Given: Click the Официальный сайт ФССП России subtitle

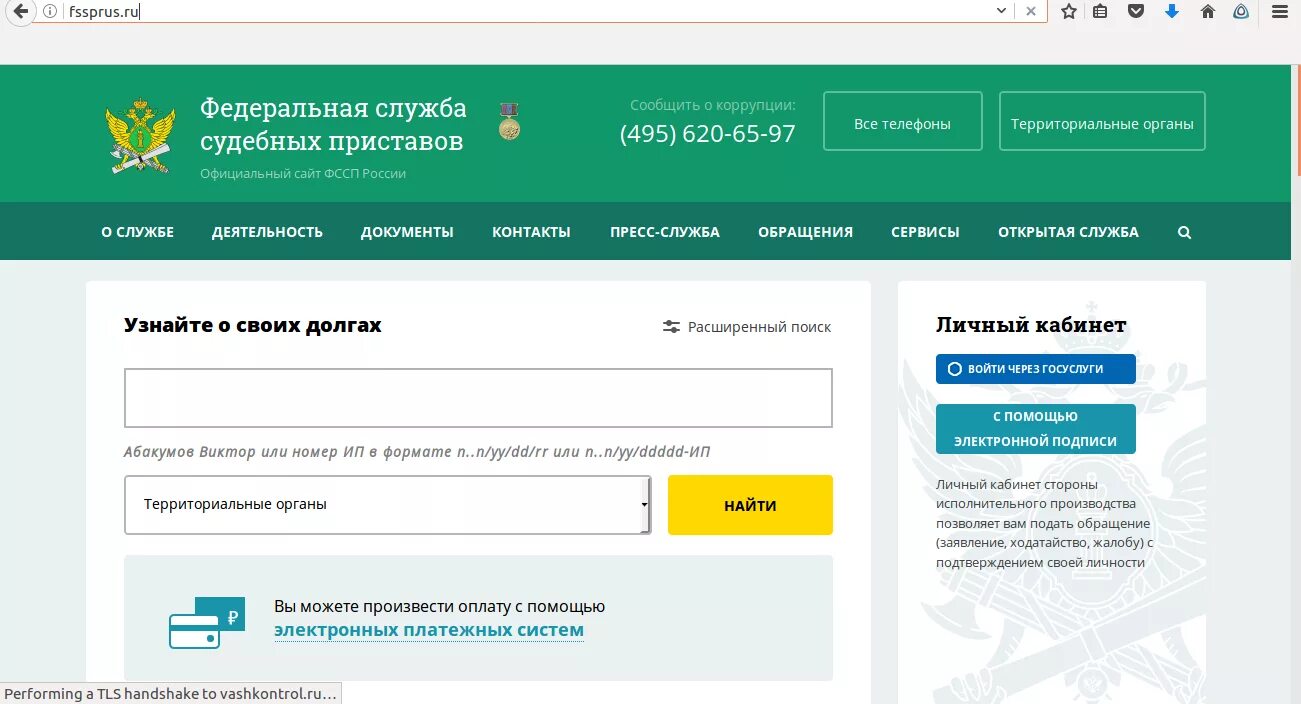Looking at the screenshot, I should (303, 173).
